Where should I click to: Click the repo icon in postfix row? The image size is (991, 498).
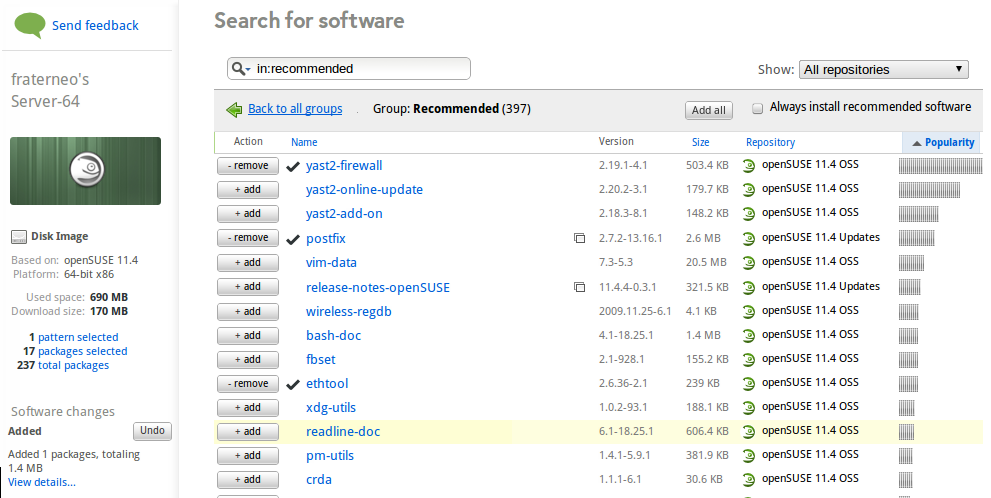pos(749,238)
